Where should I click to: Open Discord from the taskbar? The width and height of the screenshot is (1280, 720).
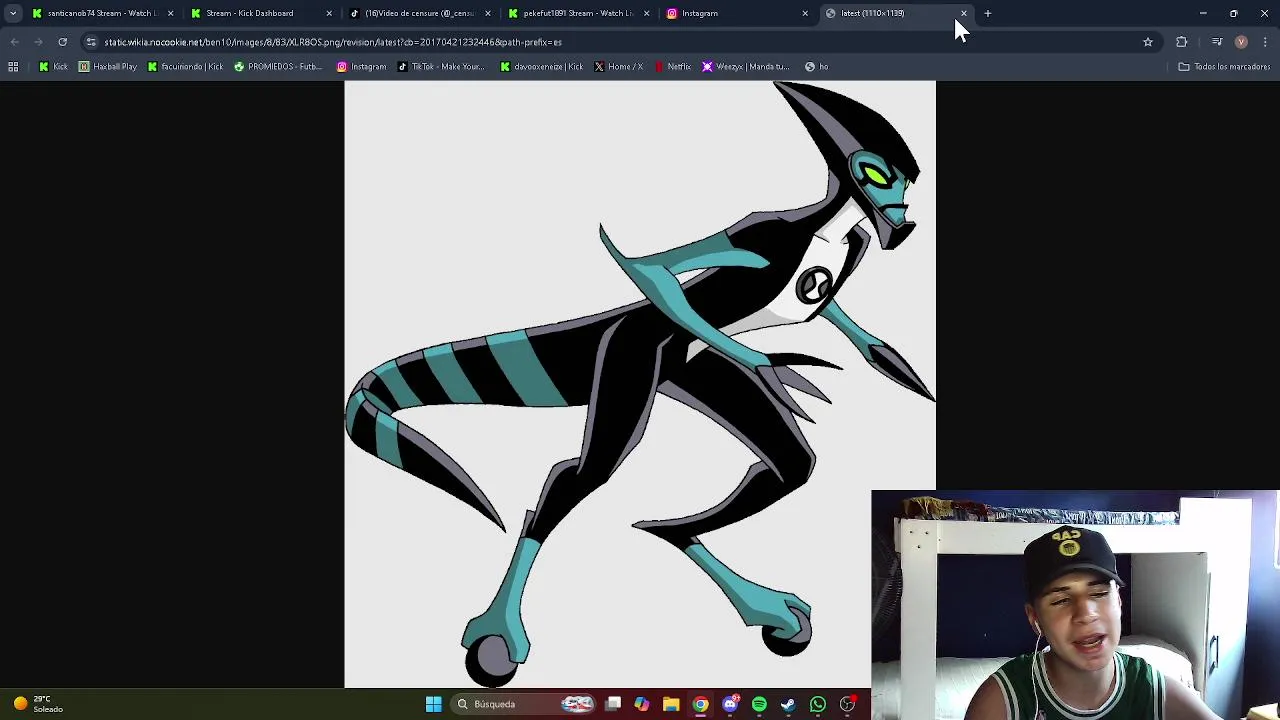730,704
